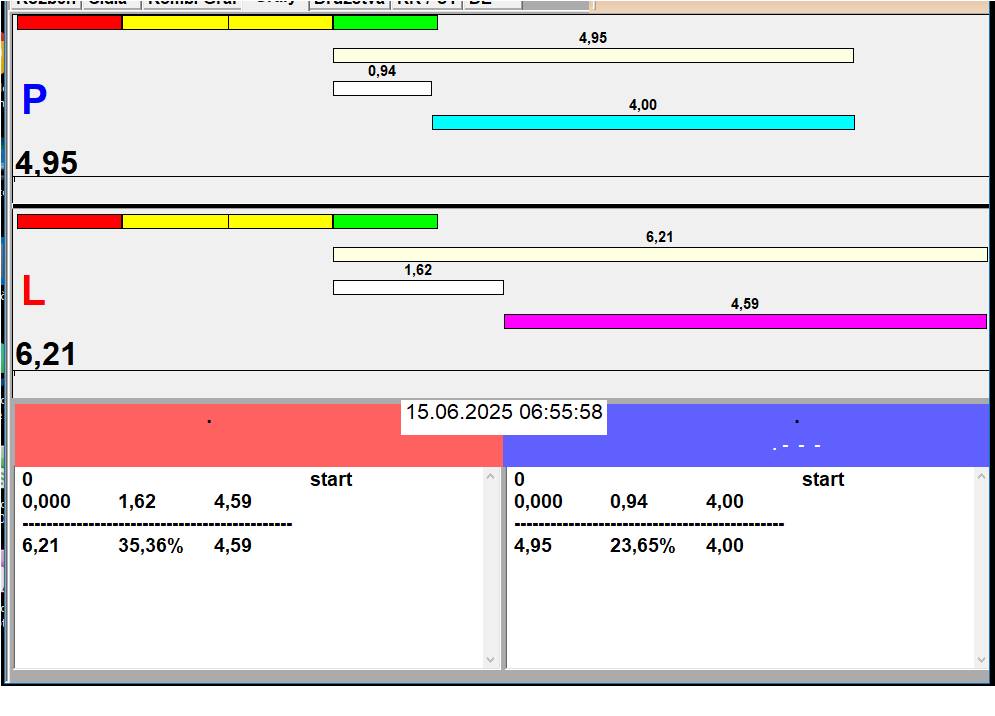Click the red segment in lane L's light bar

tap(69, 222)
